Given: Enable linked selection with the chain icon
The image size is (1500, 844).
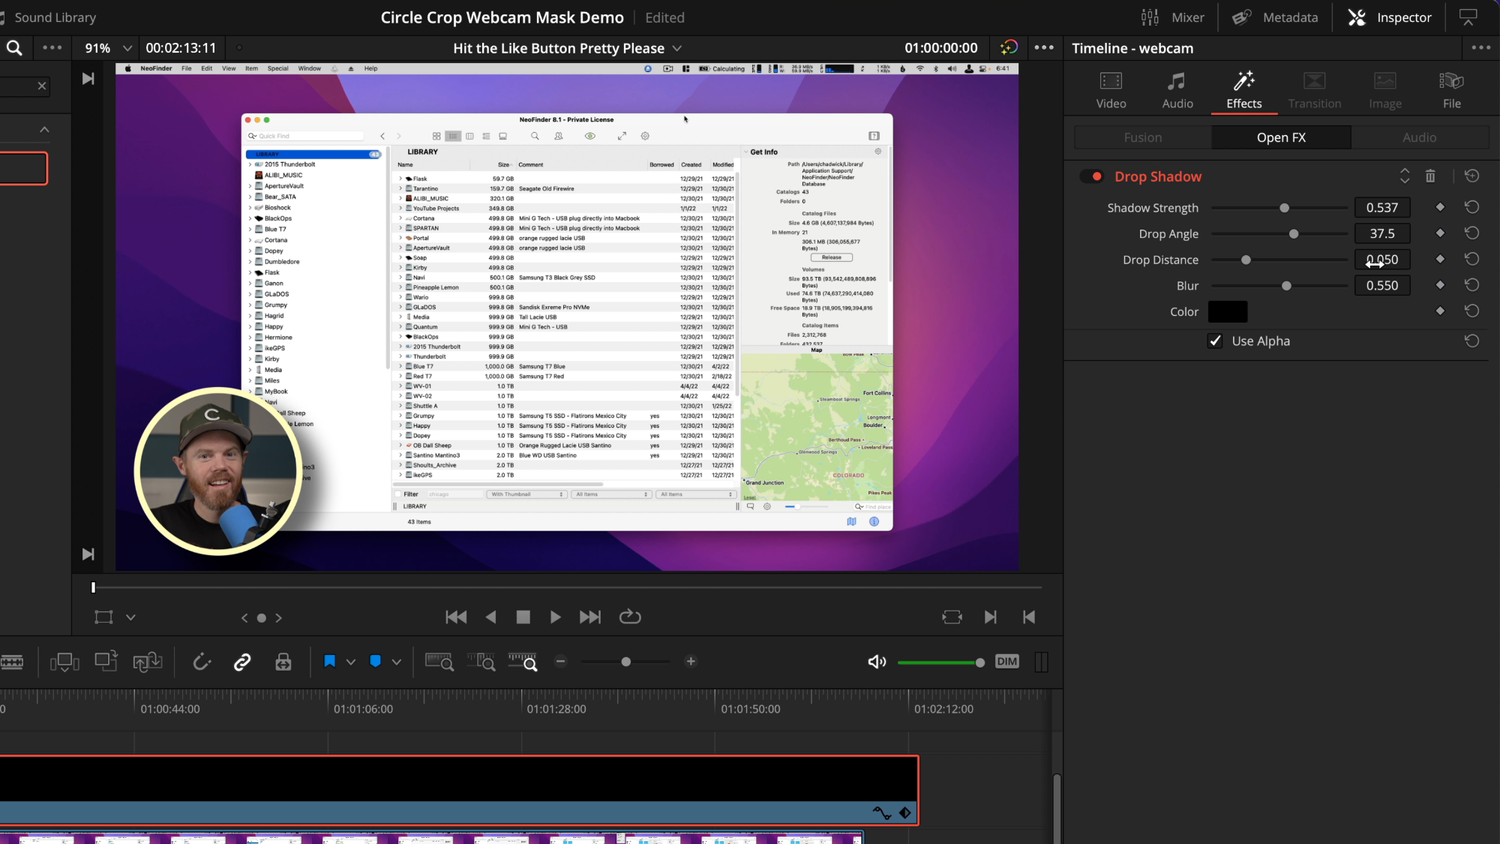Looking at the screenshot, I should (242, 661).
